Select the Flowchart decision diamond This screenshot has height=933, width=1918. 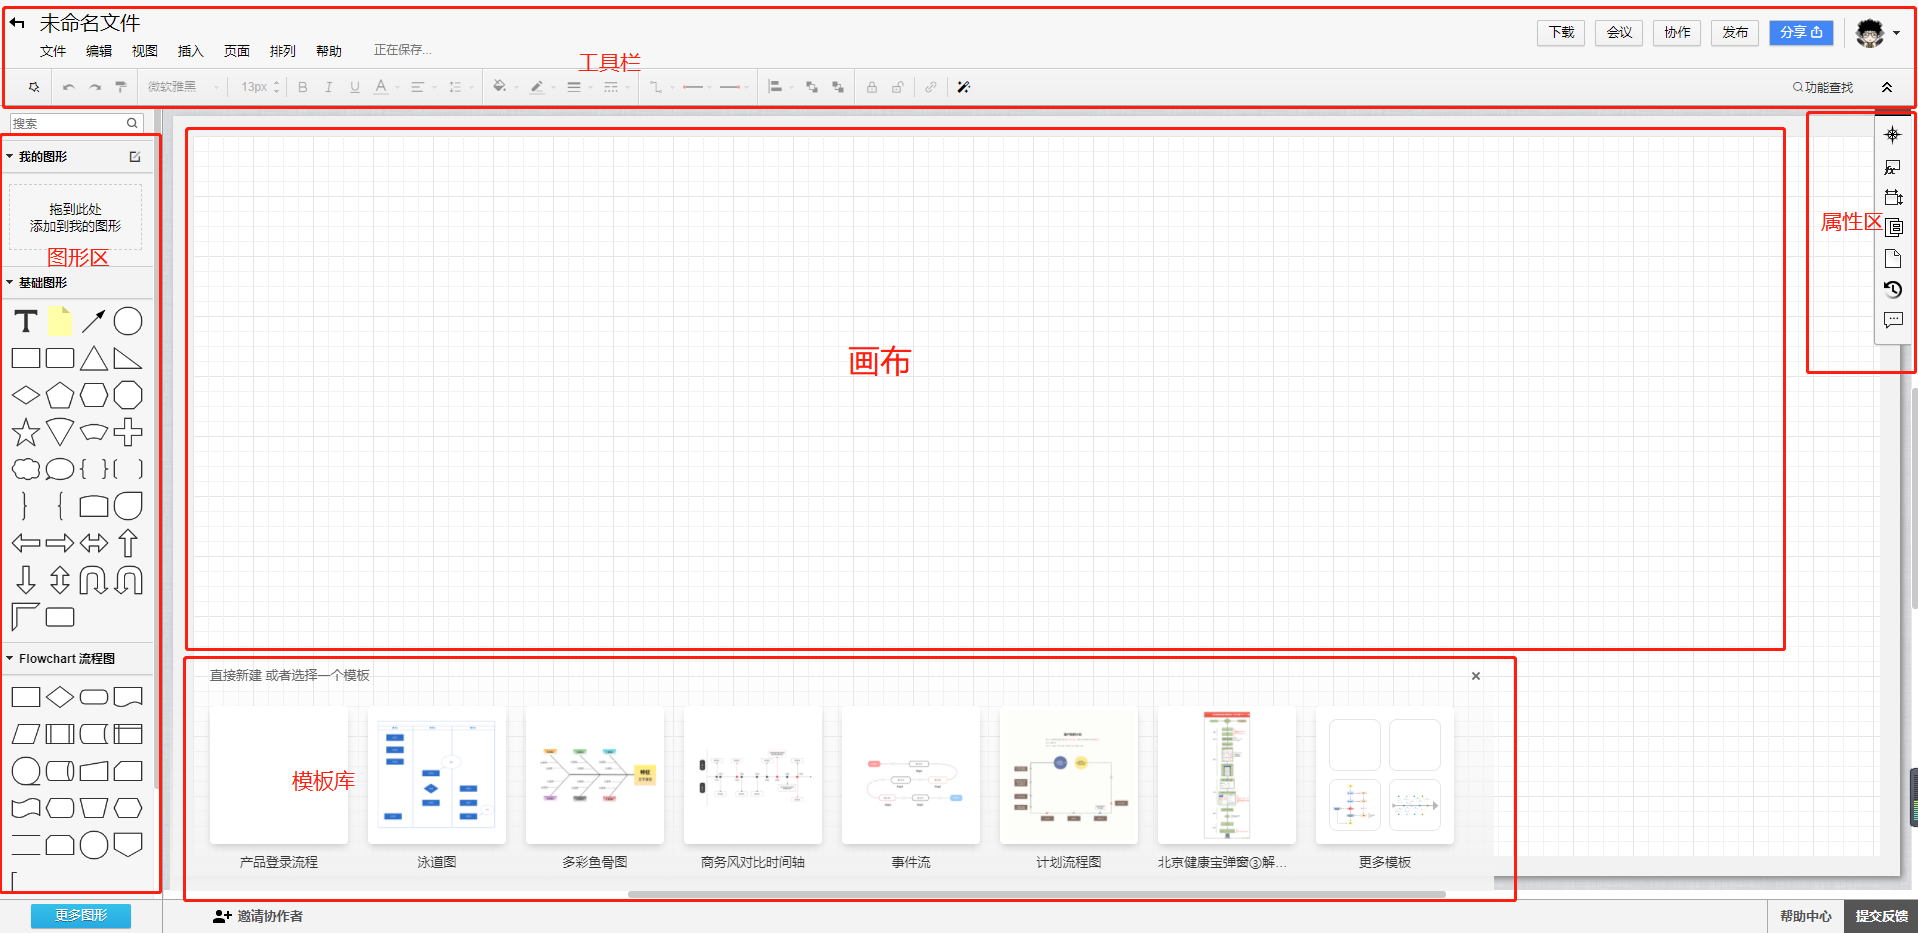pyautogui.click(x=60, y=697)
